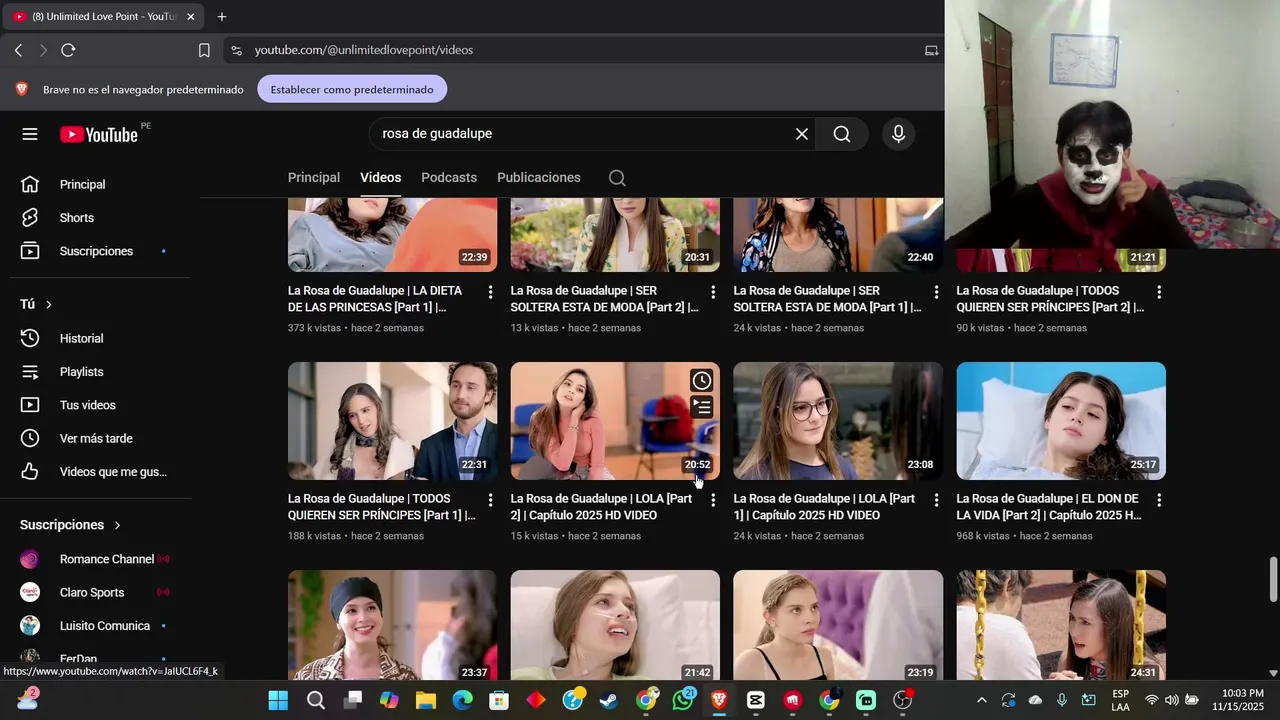Open LOLA Part 2 video title link
This screenshot has height=720, width=1280.
click(x=603, y=507)
